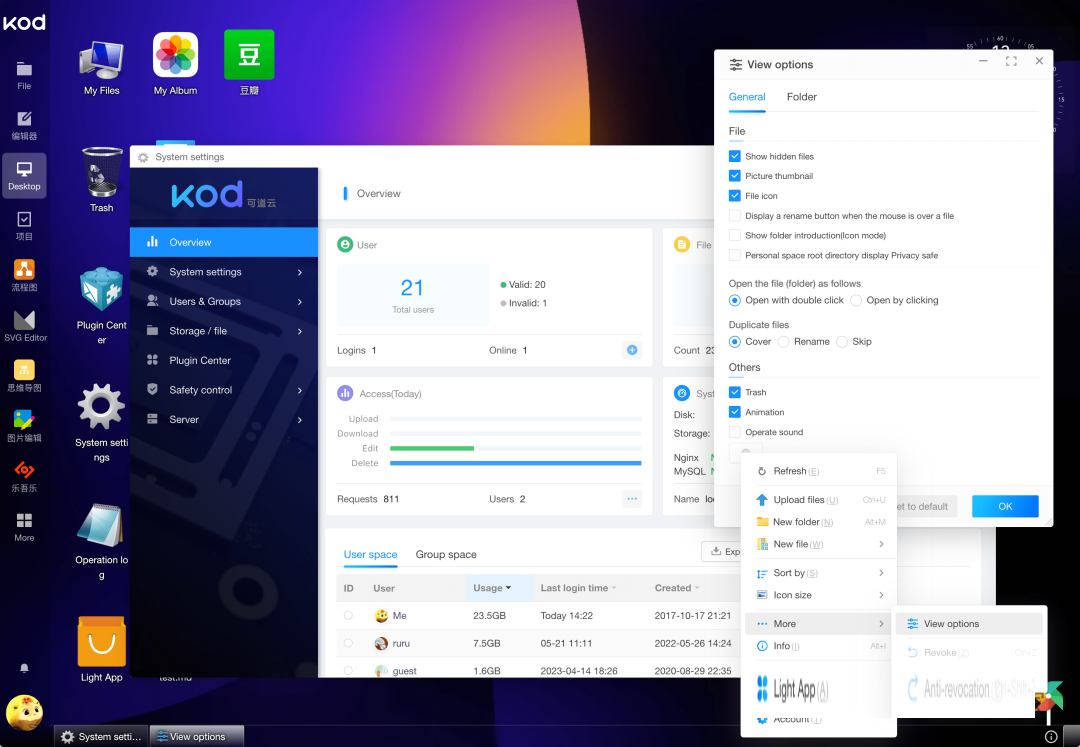The image size is (1080, 747).
Task: Enable Show folder introduction(Icon mode)
Action: point(735,235)
